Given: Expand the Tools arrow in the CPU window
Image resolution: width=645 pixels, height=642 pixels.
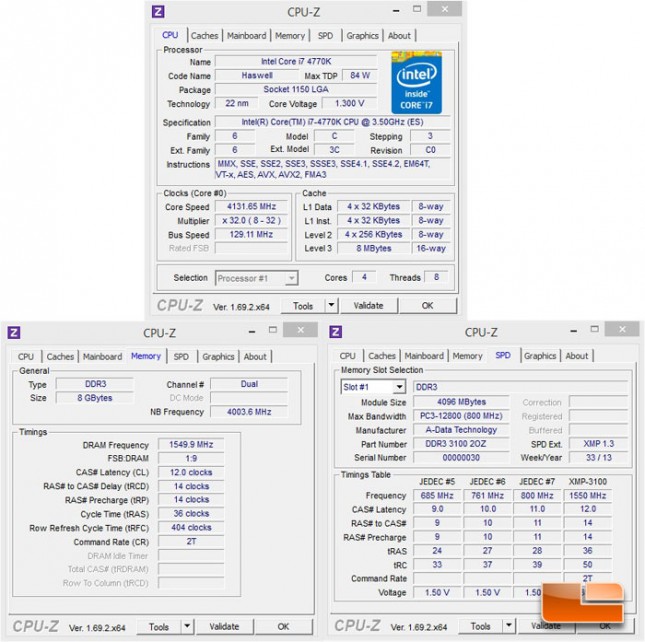Looking at the screenshot, I should click(x=332, y=306).
